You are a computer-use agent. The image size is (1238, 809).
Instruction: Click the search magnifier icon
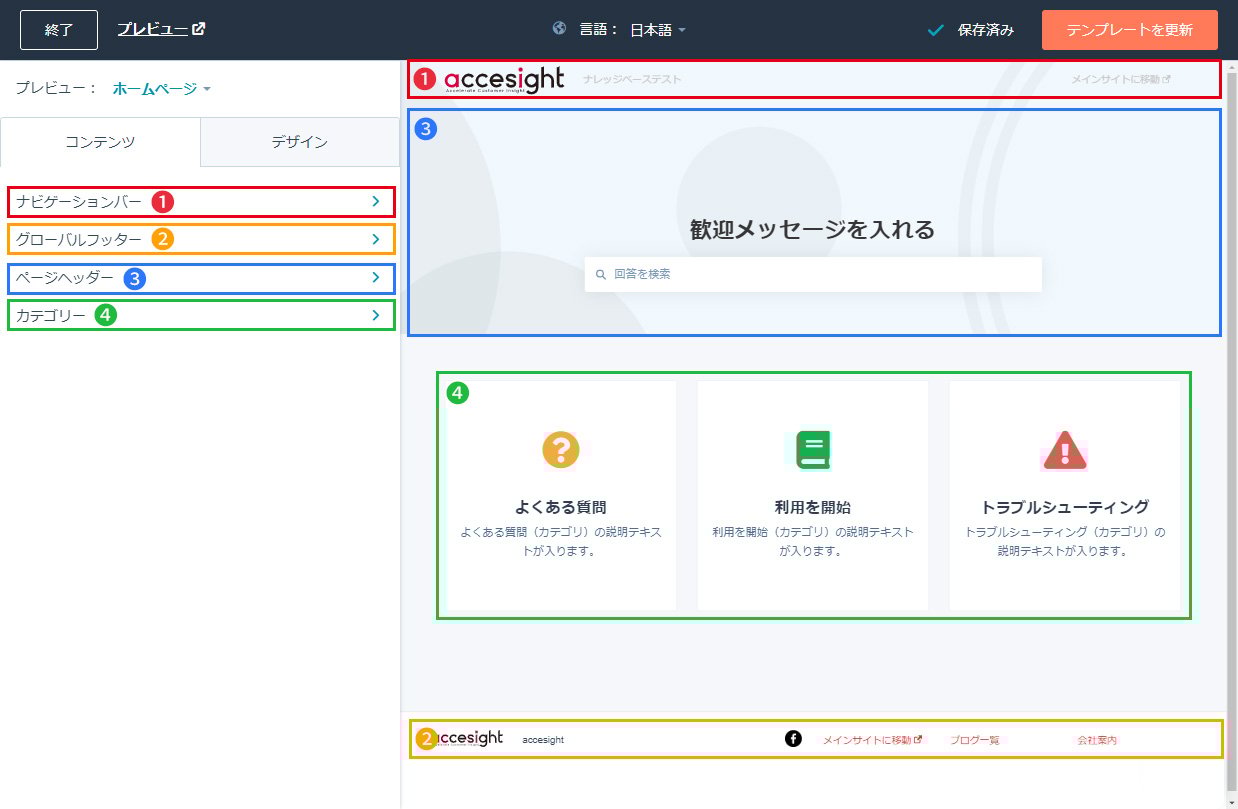pos(600,274)
